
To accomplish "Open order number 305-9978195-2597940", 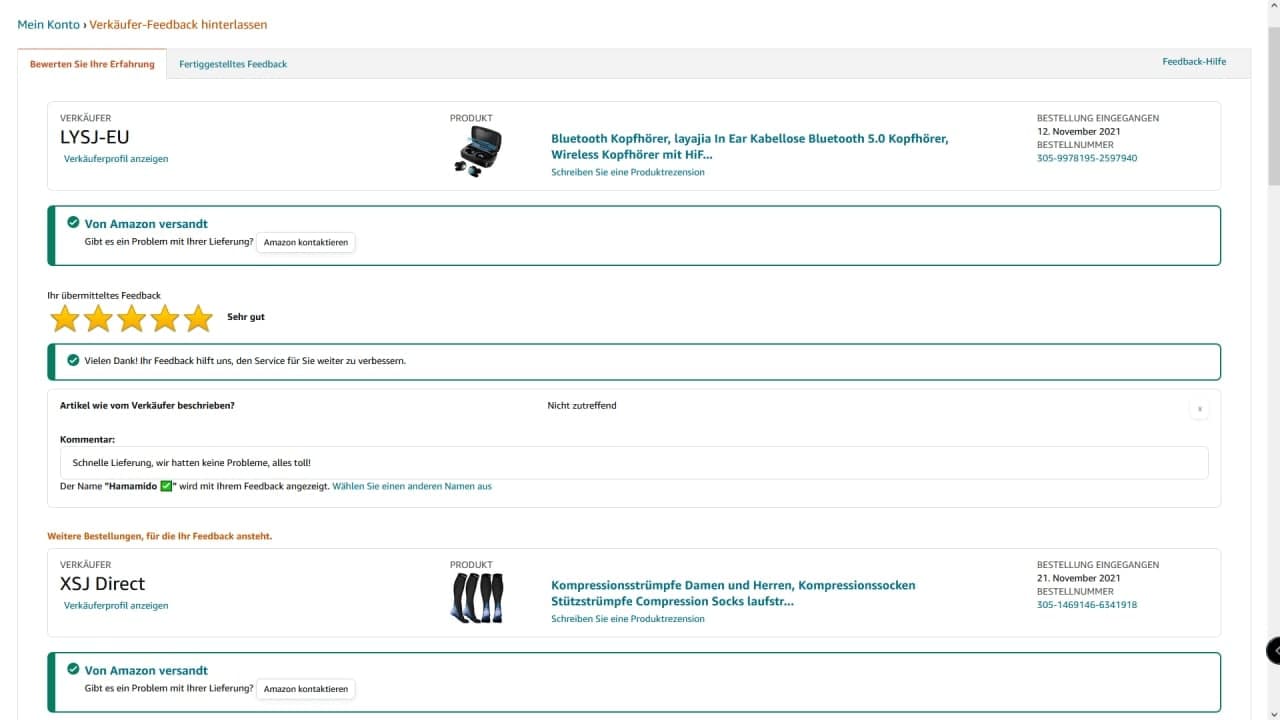I will 1087,158.
